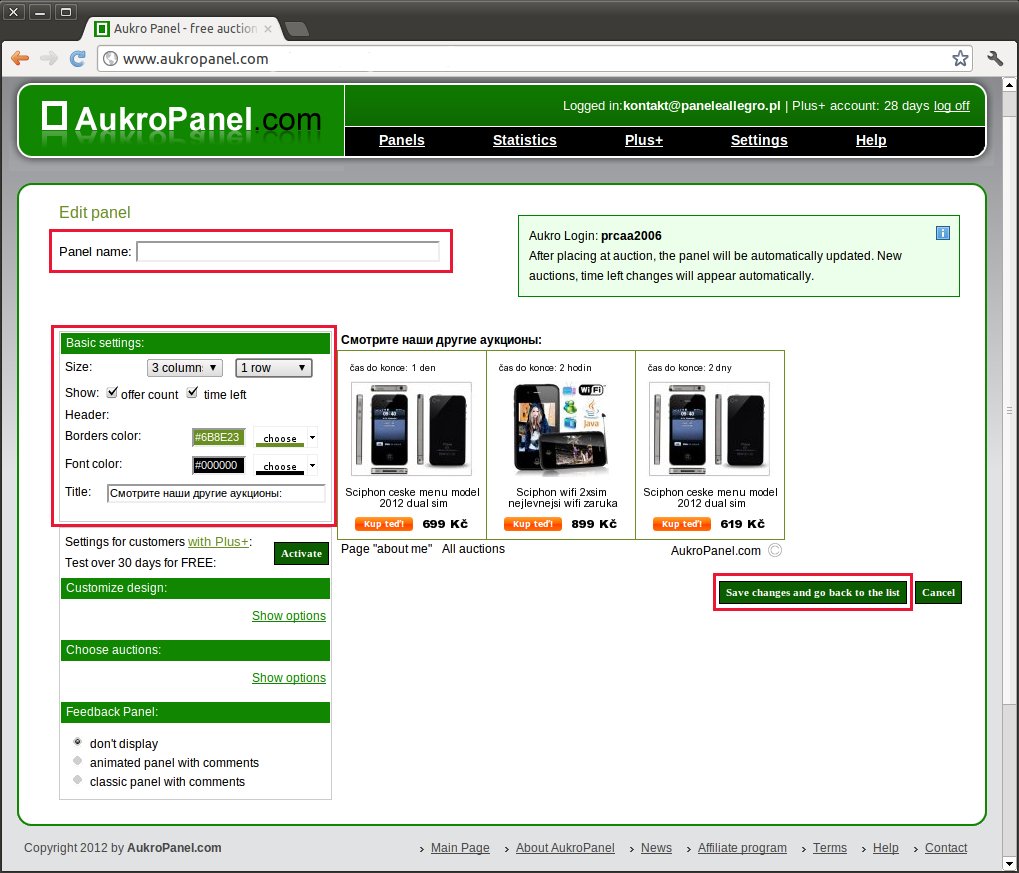Viewport: 1019px width, 873px height.
Task: Open the Affiliate program footer link
Action: (742, 848)
